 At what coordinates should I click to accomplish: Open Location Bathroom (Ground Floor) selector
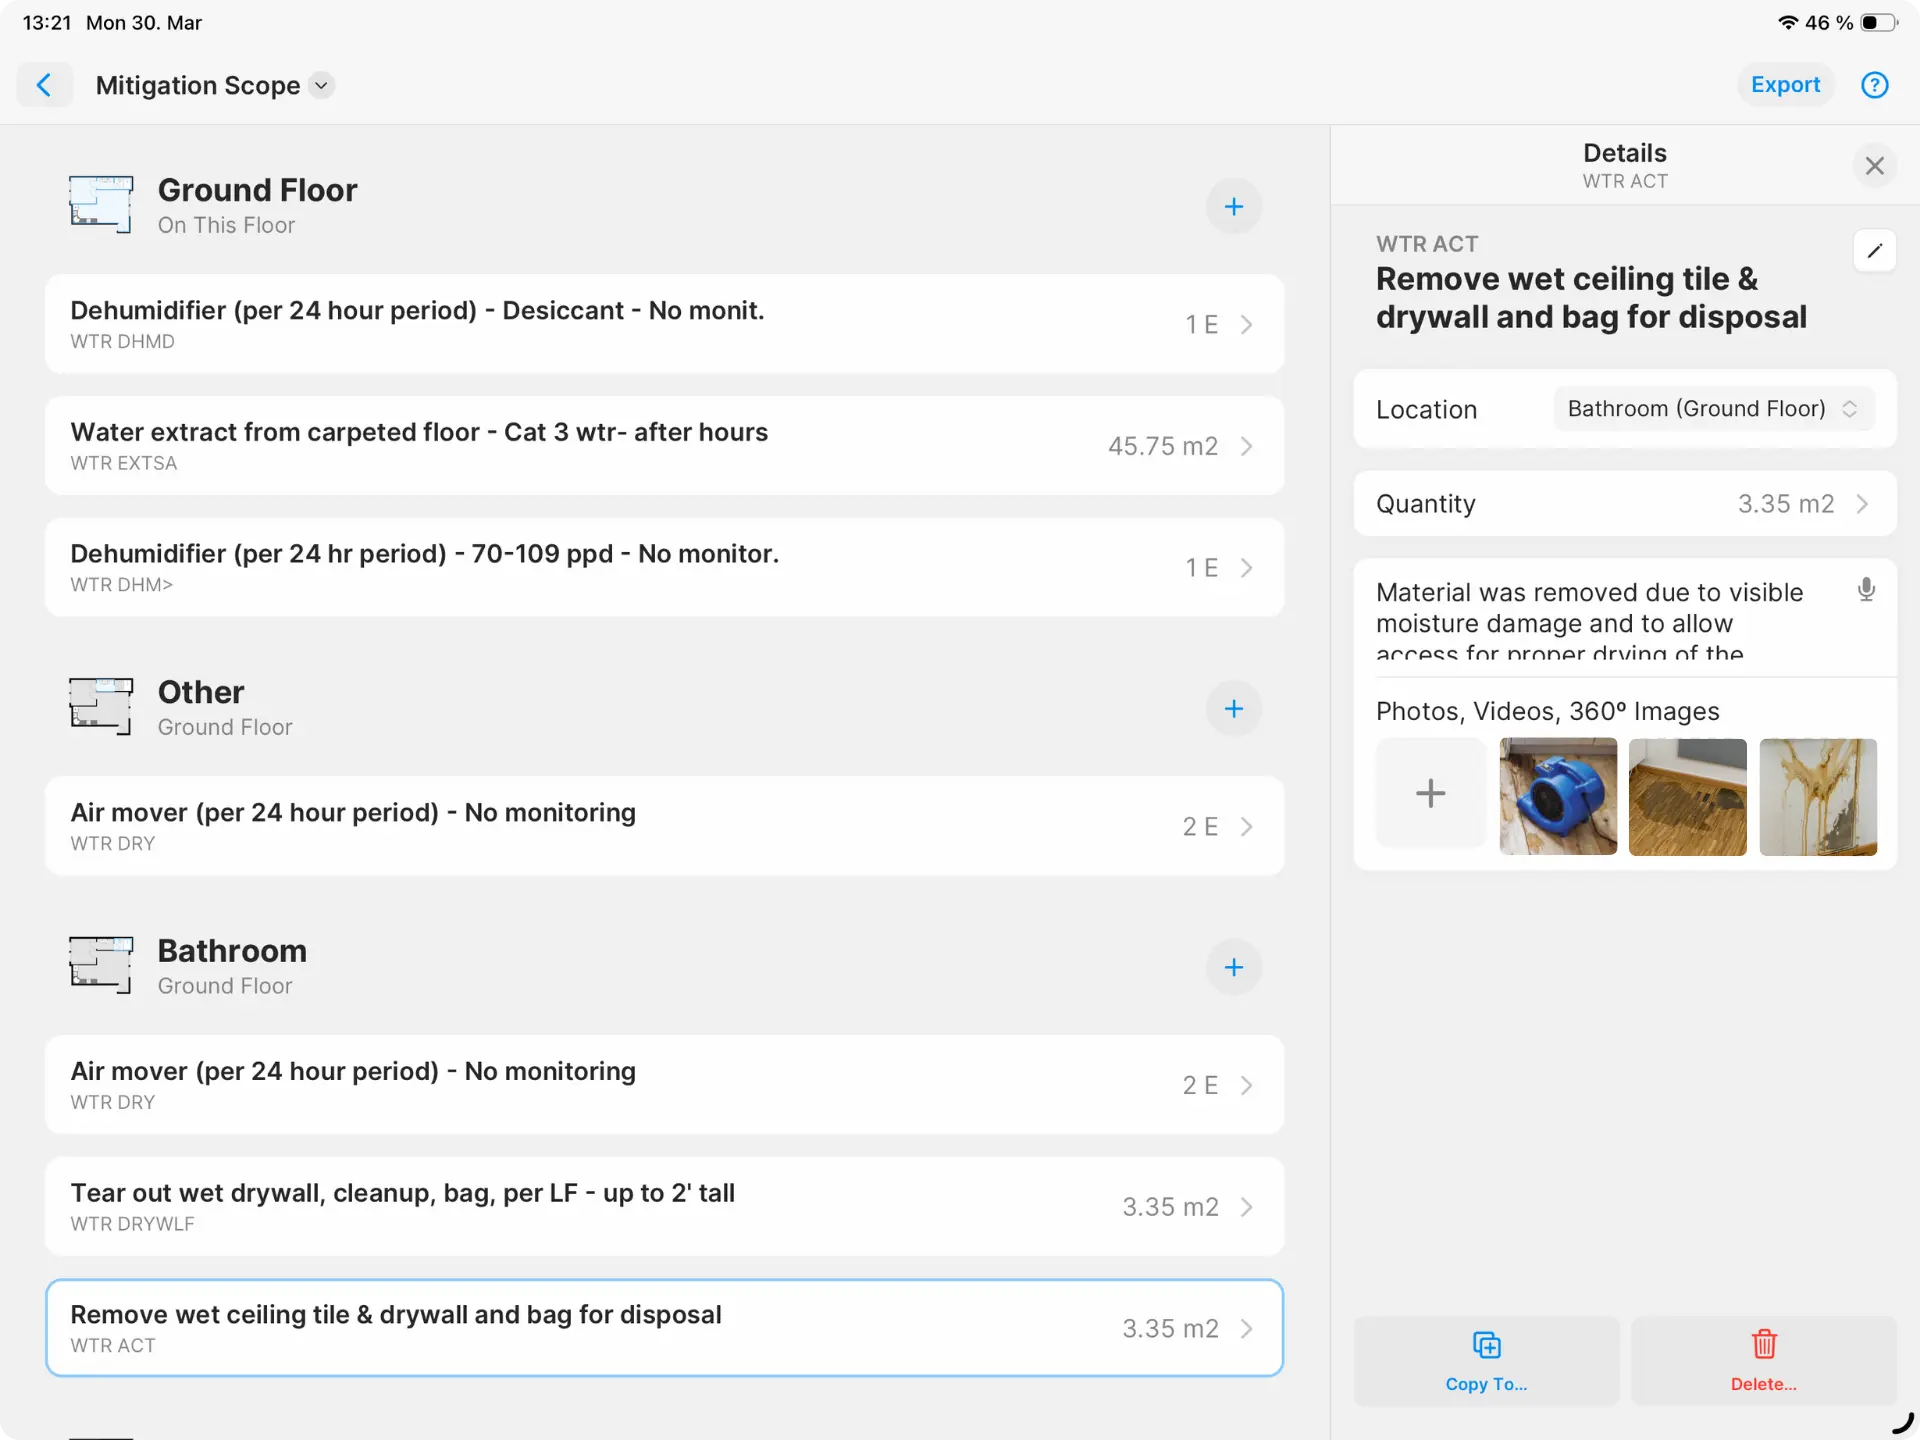click(x=1712, y=409)
